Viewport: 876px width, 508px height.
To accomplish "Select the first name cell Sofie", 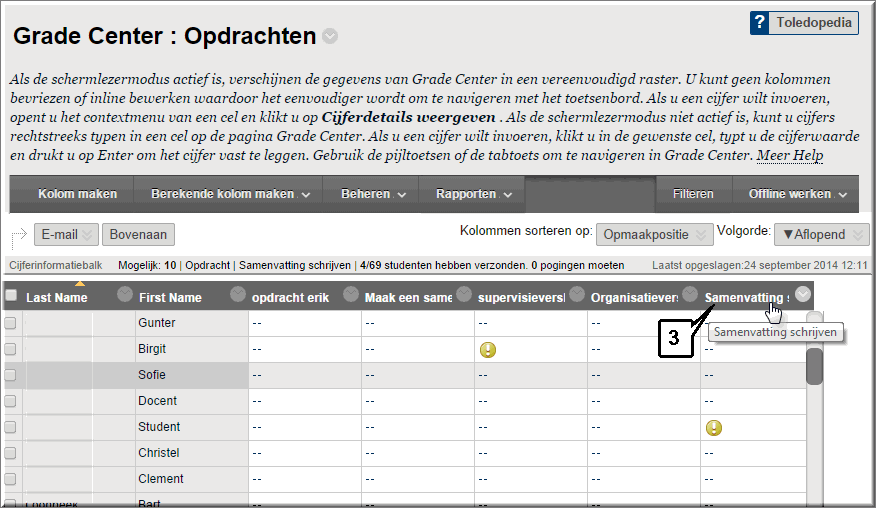I will tap(152, 375).
